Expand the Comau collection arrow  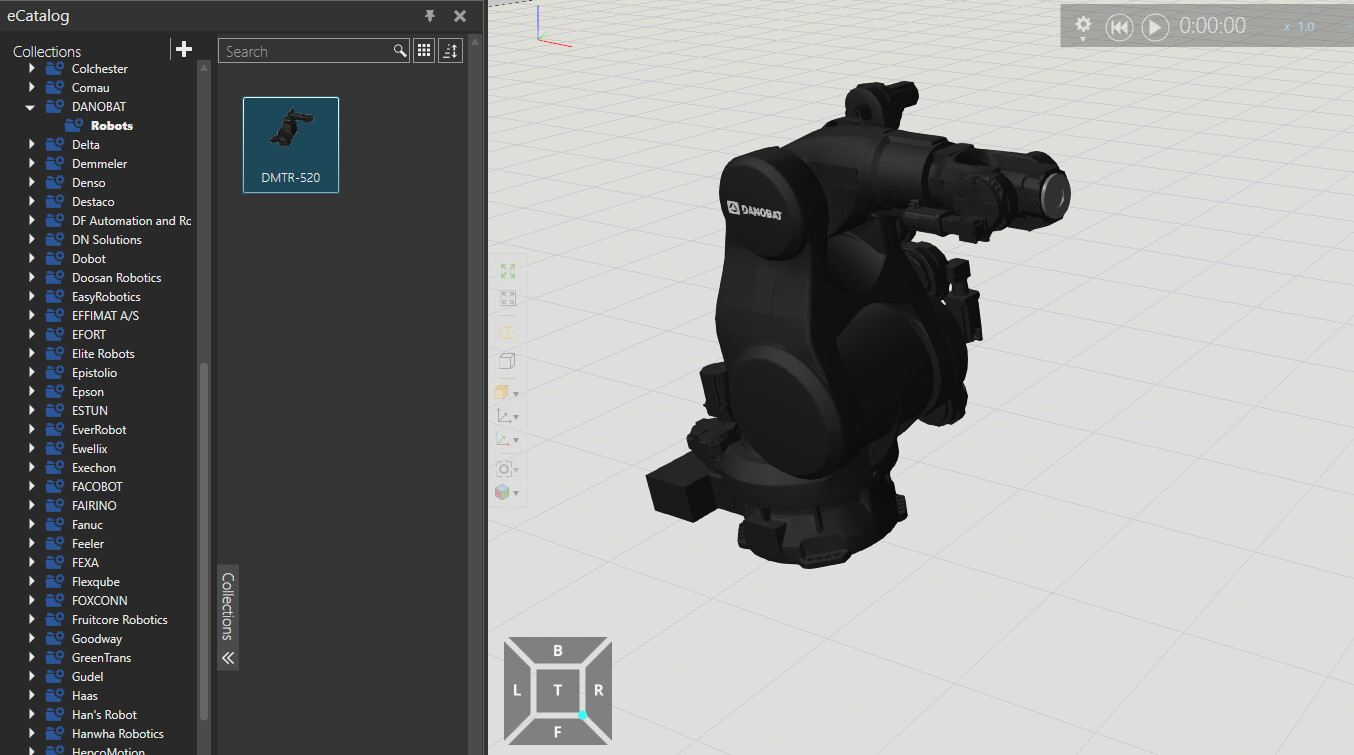click(31, 88)
